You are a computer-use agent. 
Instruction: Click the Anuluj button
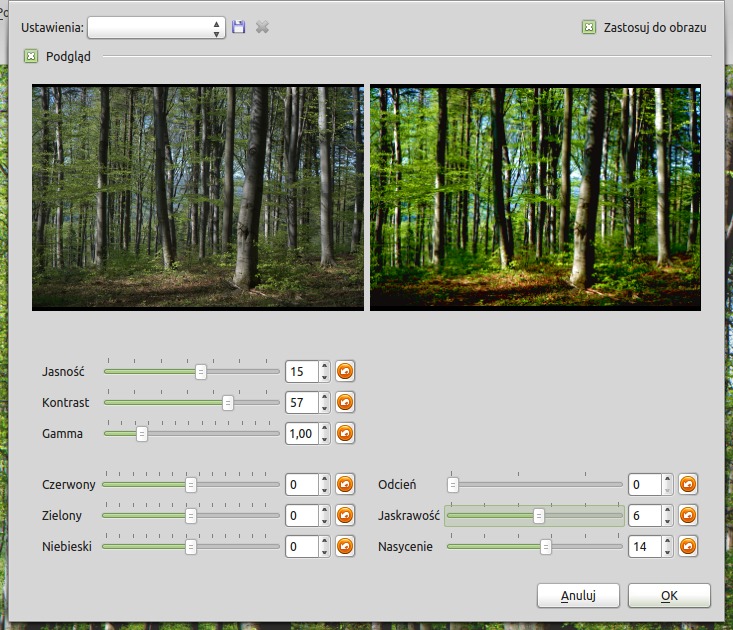[x=578, y=595]
